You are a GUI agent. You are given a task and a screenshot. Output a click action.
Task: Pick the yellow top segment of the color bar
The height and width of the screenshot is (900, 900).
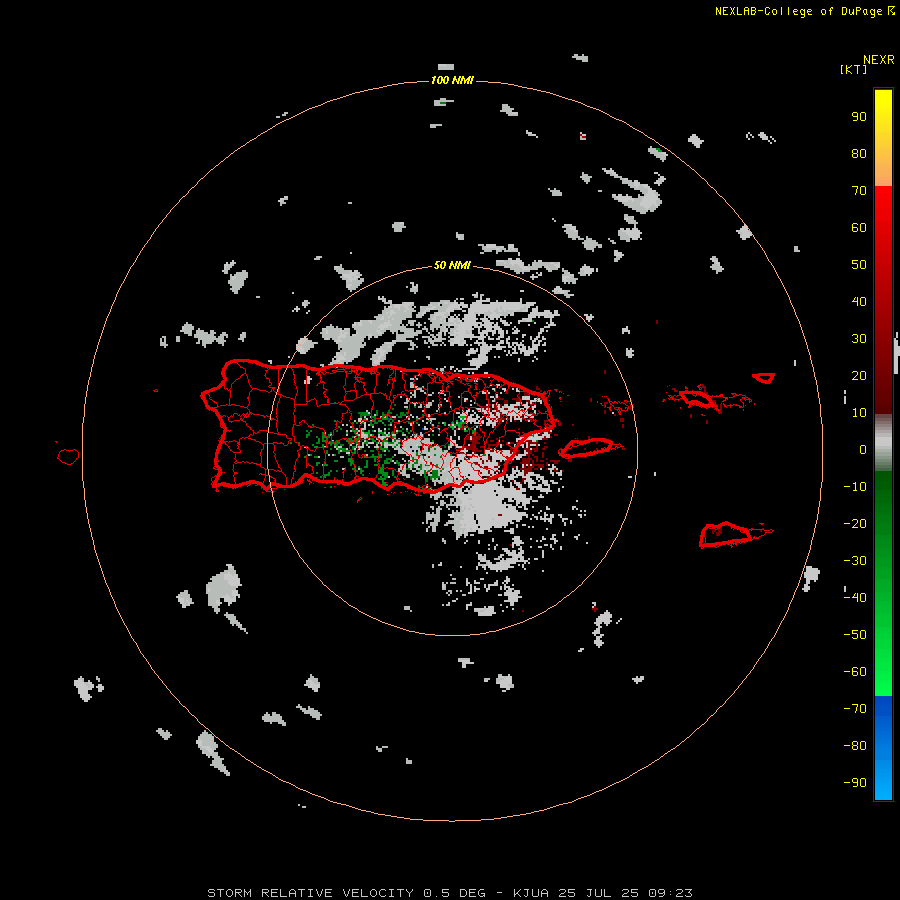pos(883,138)
